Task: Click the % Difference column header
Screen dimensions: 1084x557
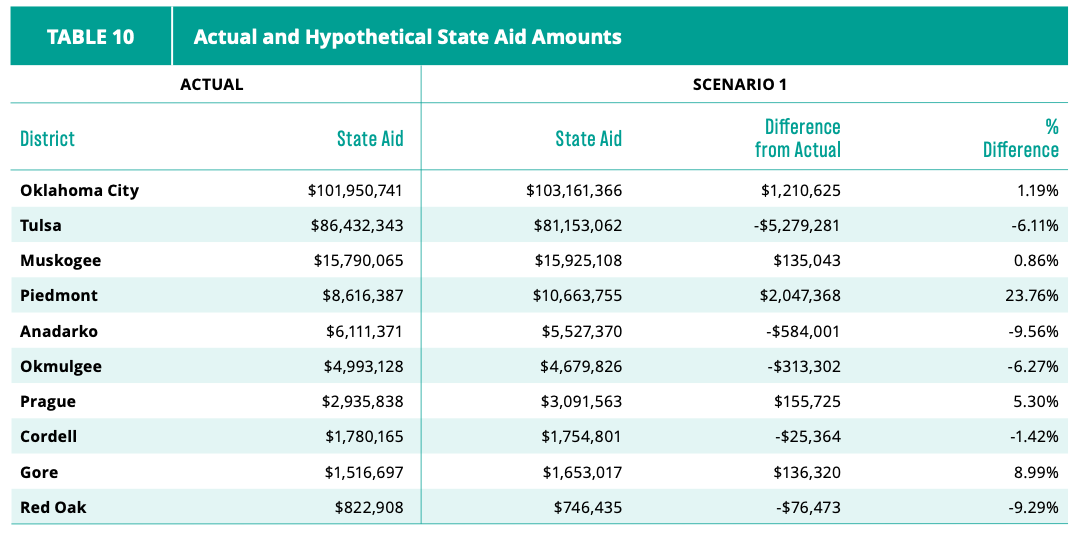Action: [x=1021, y=138]
